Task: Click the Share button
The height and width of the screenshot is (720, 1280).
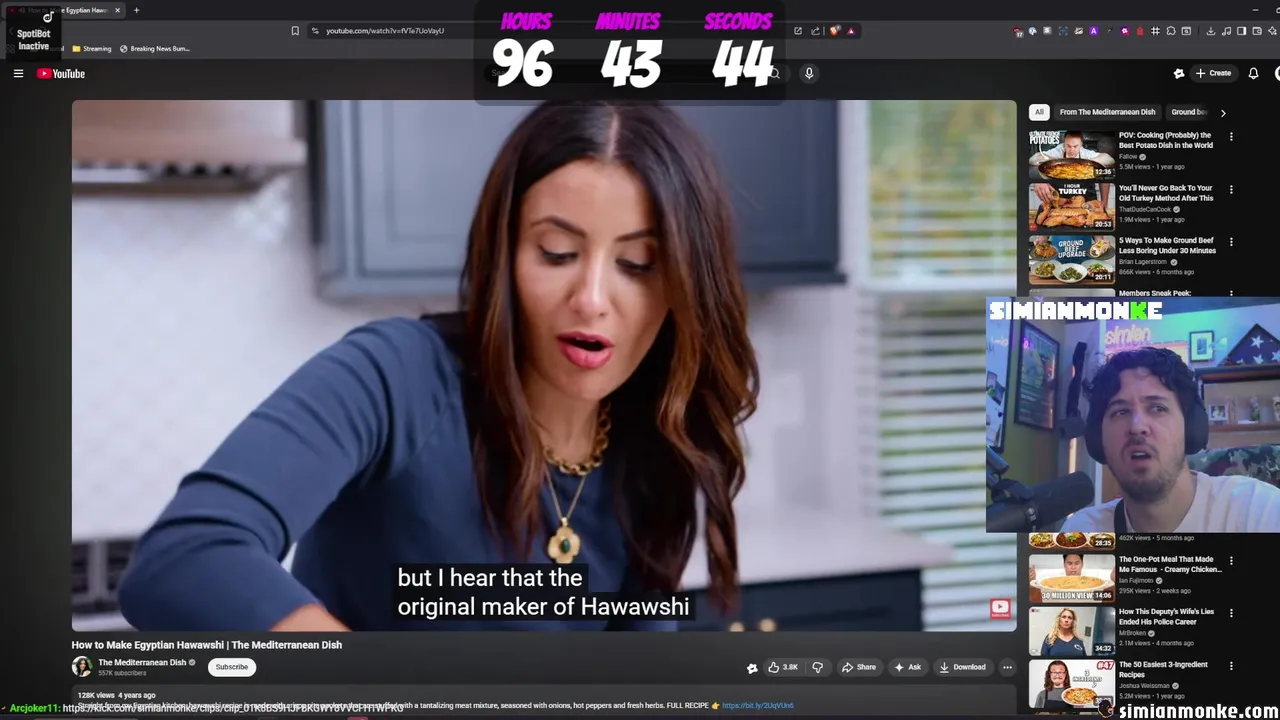Action: pos(859,667)
